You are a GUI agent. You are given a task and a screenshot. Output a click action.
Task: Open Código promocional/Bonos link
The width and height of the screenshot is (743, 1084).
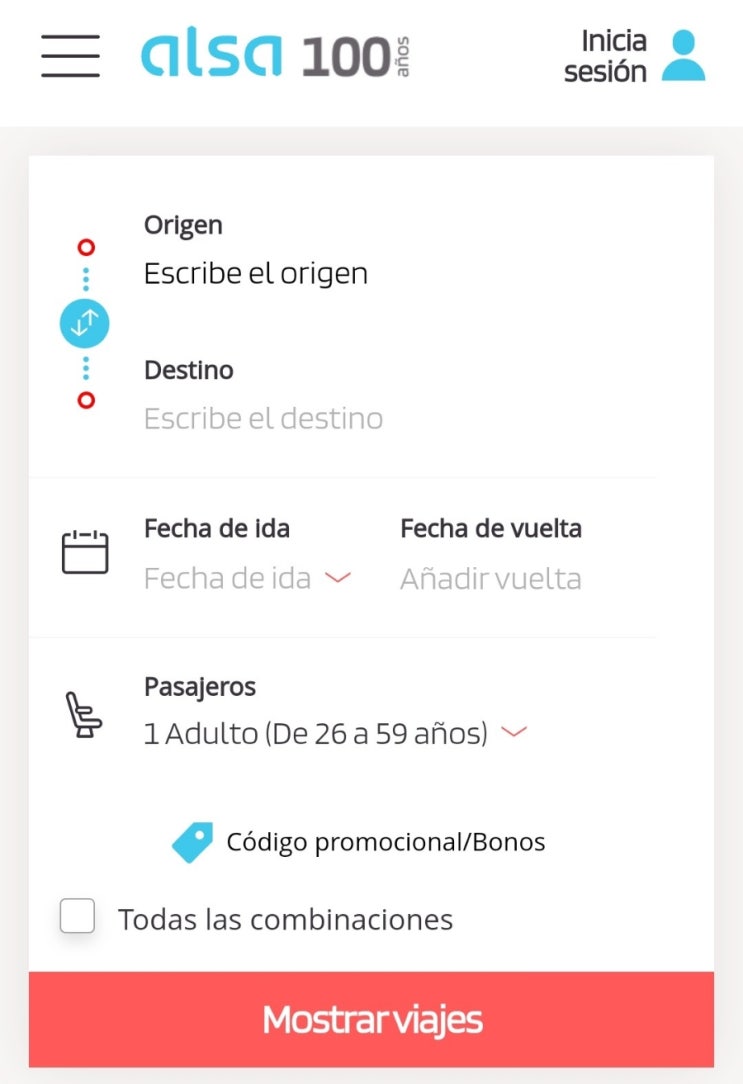[x=386, y=842]
